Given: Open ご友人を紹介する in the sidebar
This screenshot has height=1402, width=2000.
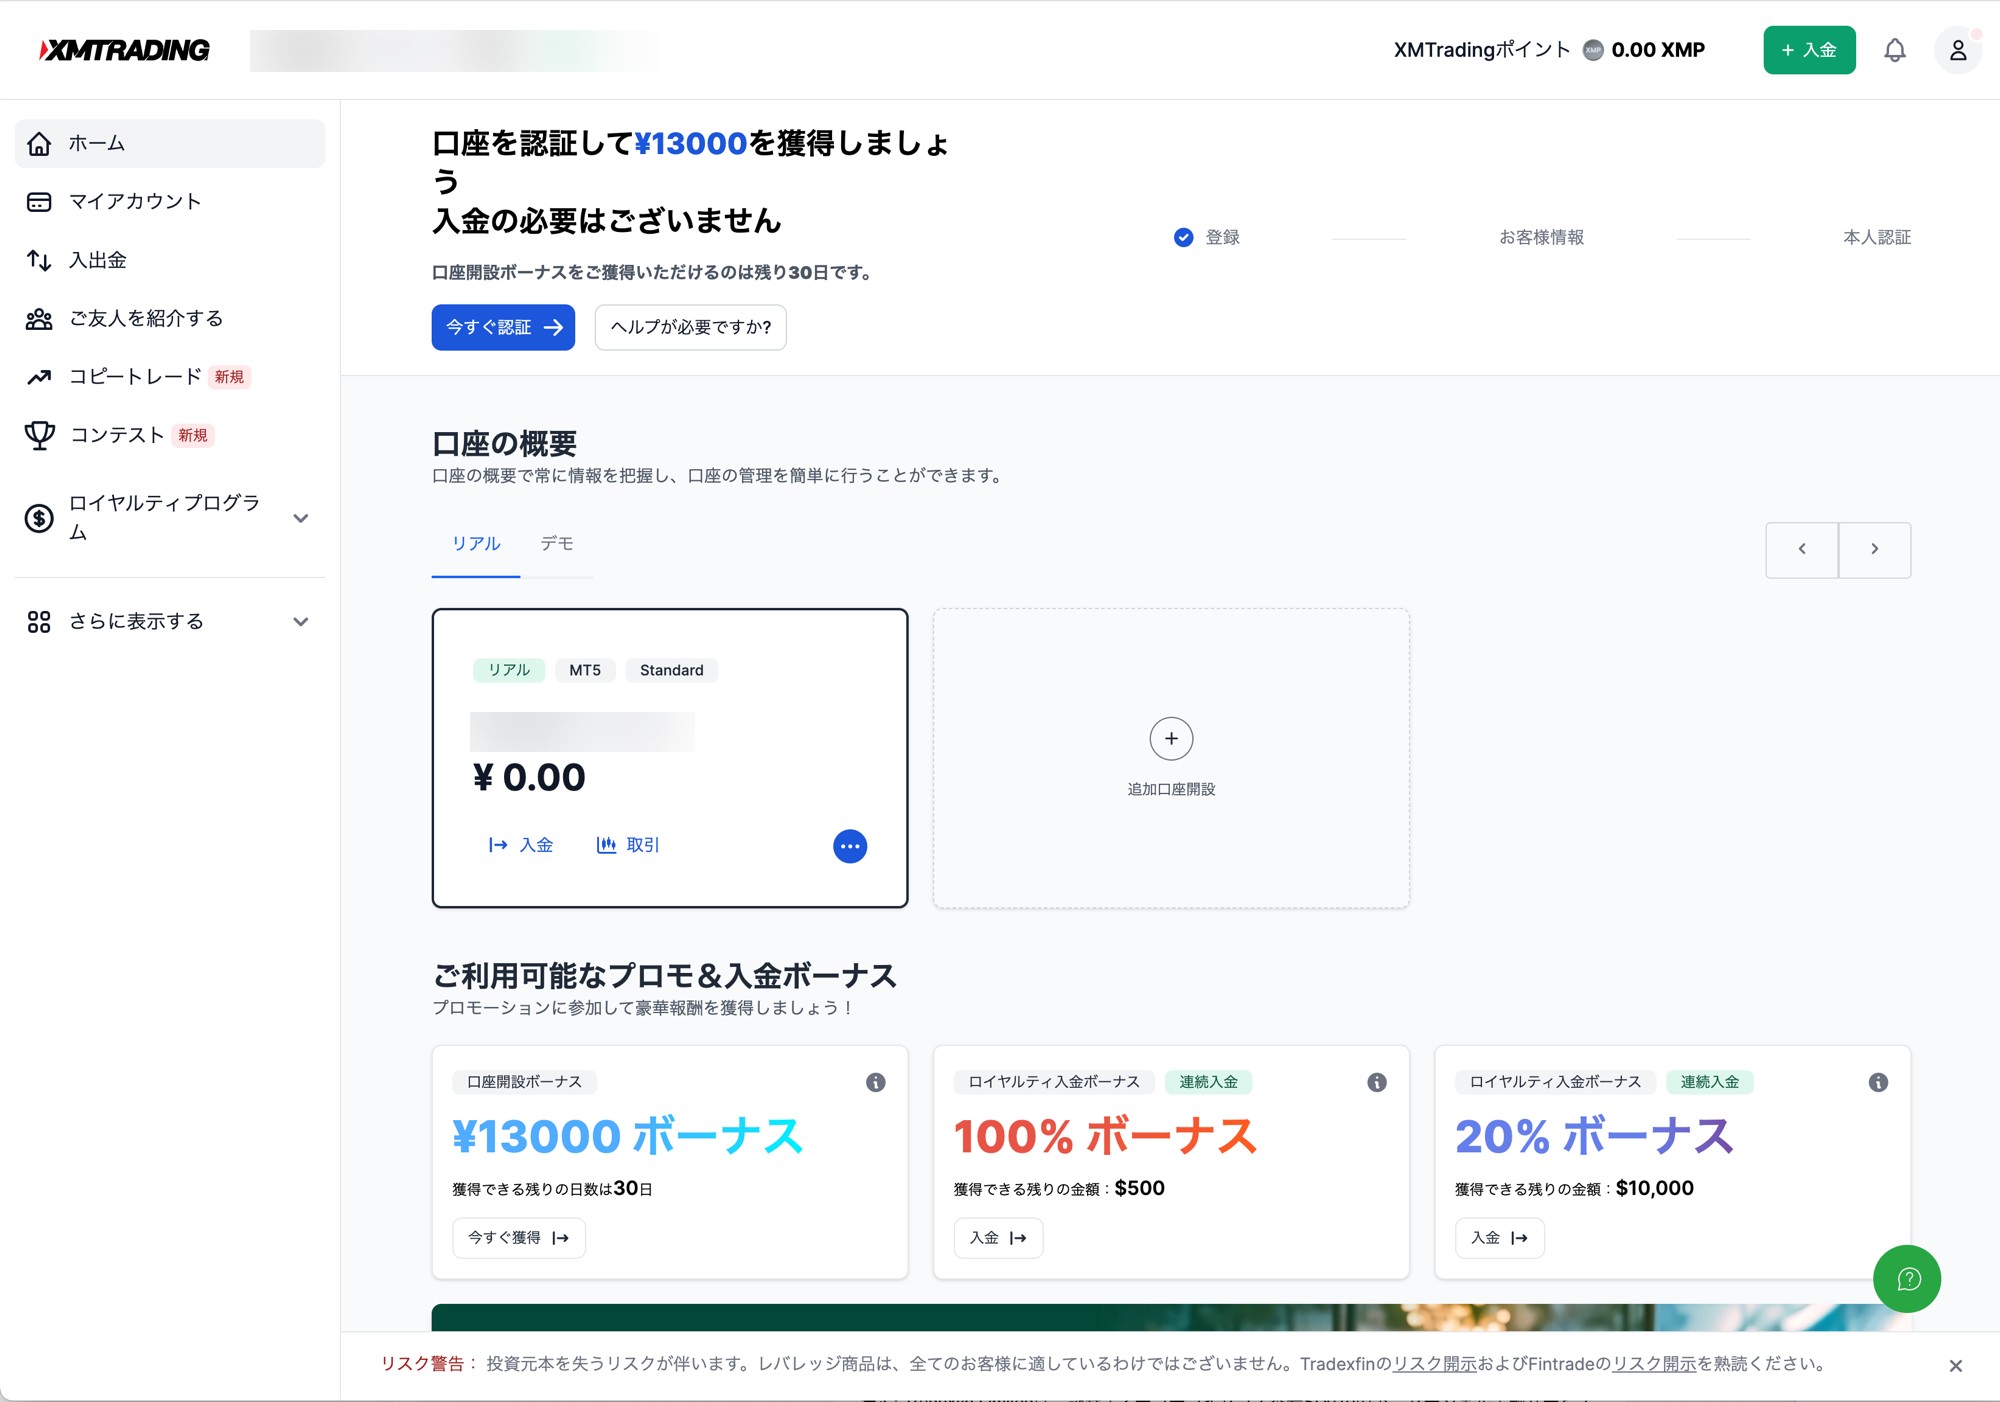Looking at the screenshot, I should (170, 319).
